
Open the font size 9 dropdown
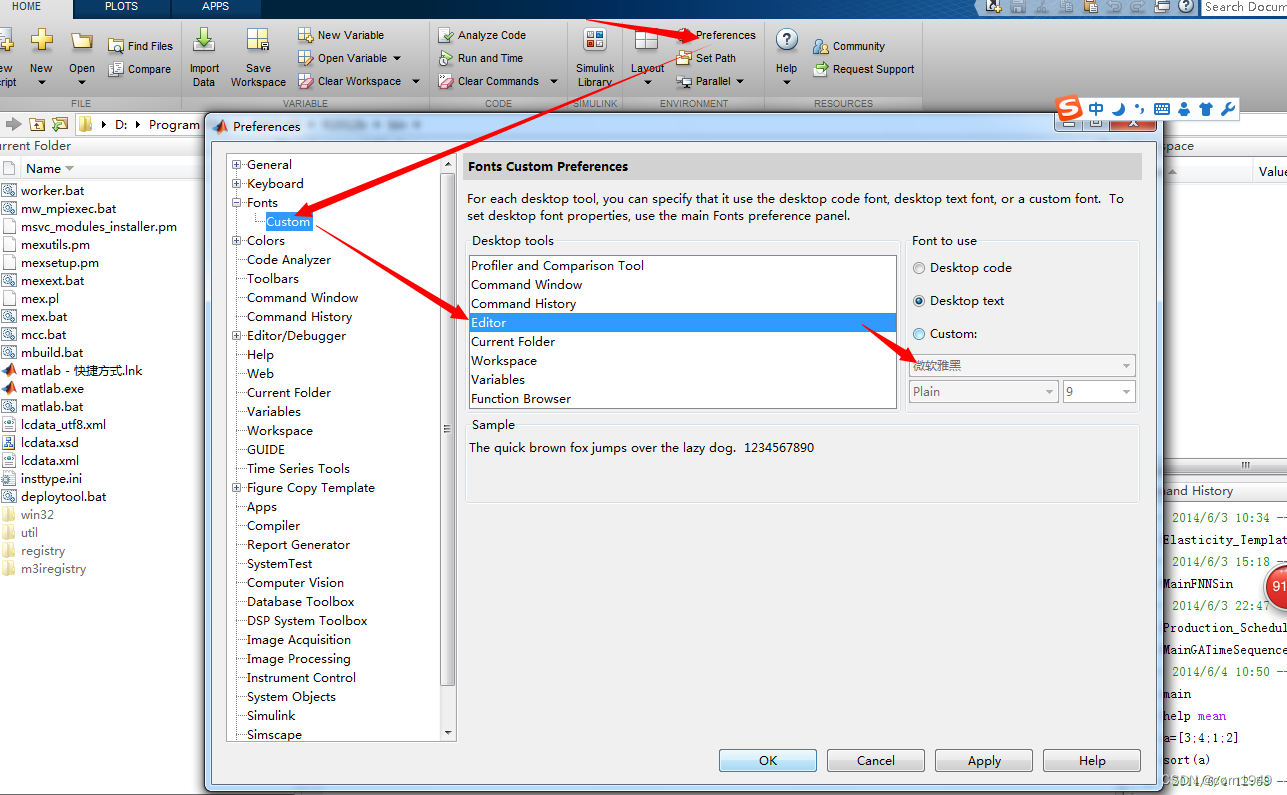(1099, 392)
